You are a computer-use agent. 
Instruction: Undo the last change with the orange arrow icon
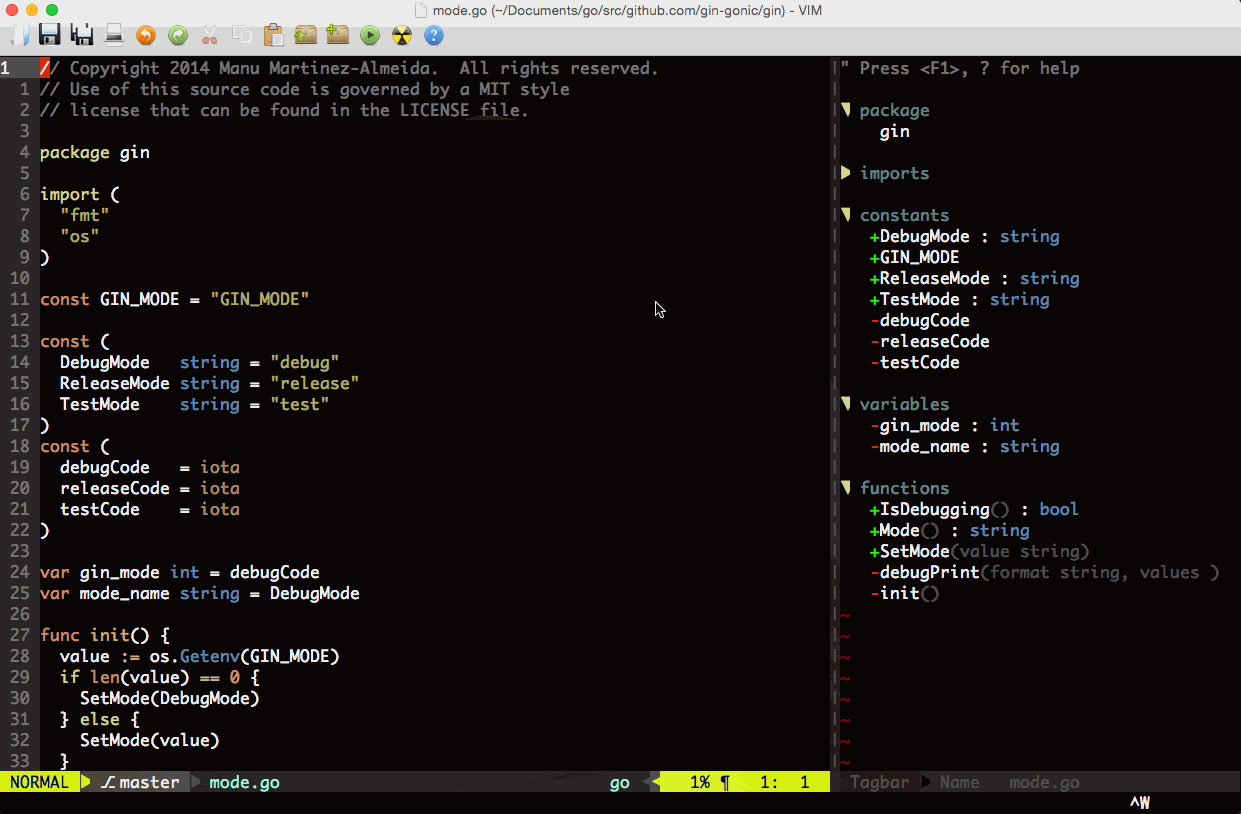[x=146, y=36]
